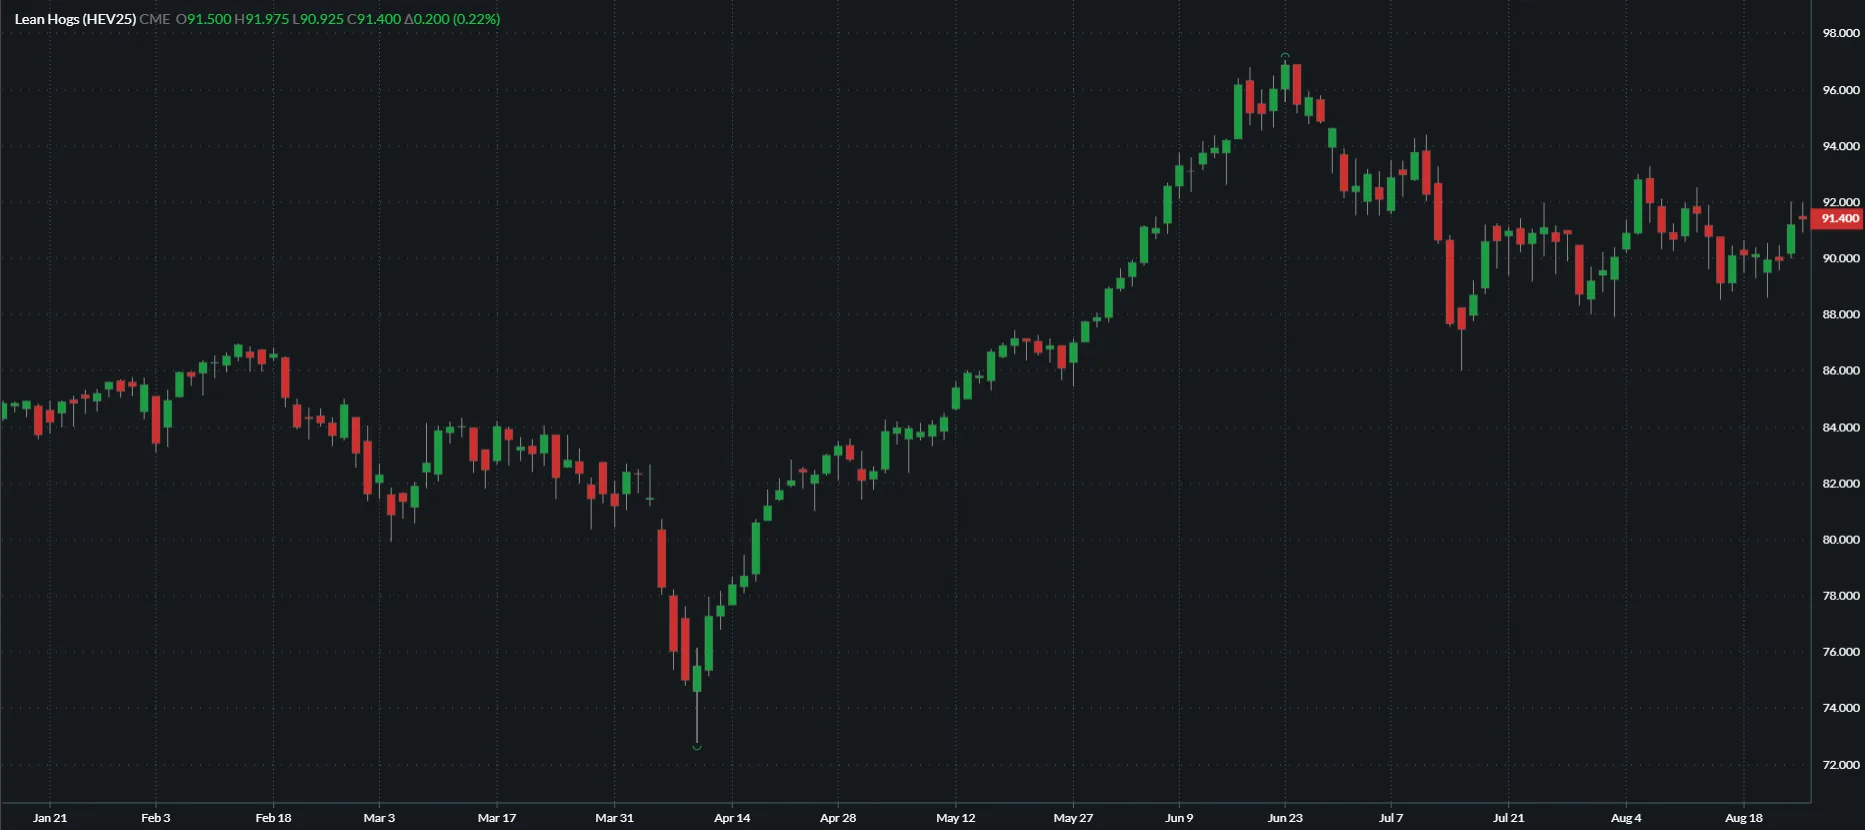
Task: Select the Jan 21 date label
Action: tap(50, 818)
